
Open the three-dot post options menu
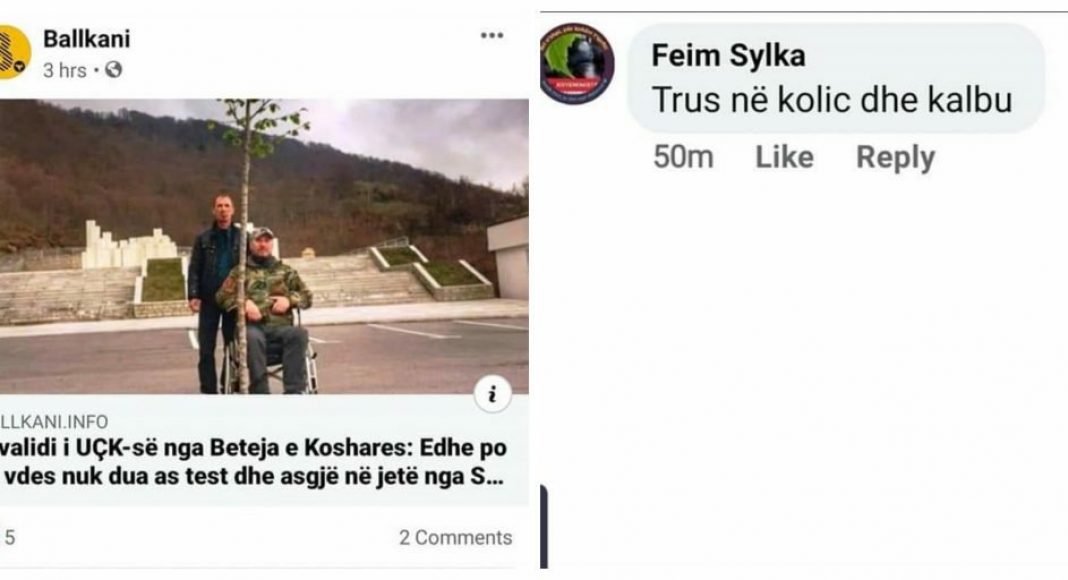pyautogui.click(x=492, y=36)
